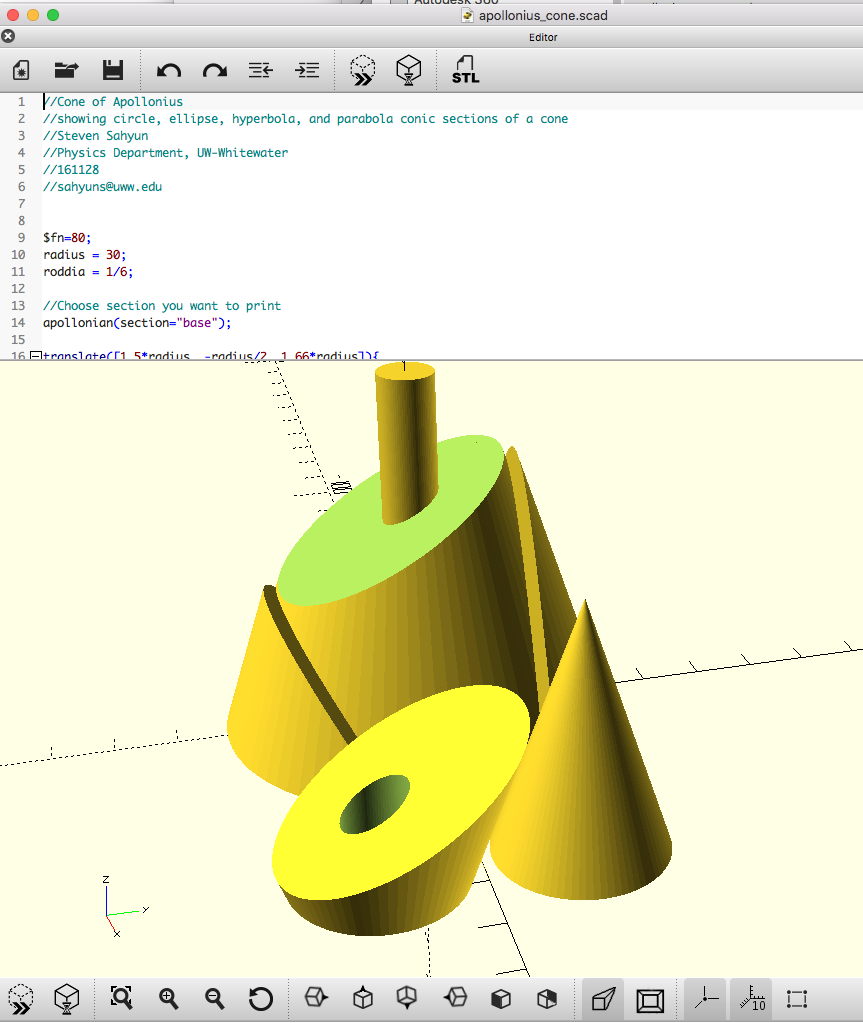Zoom out of the 3D view
The image size is (863, 1023).
[214, 998]
